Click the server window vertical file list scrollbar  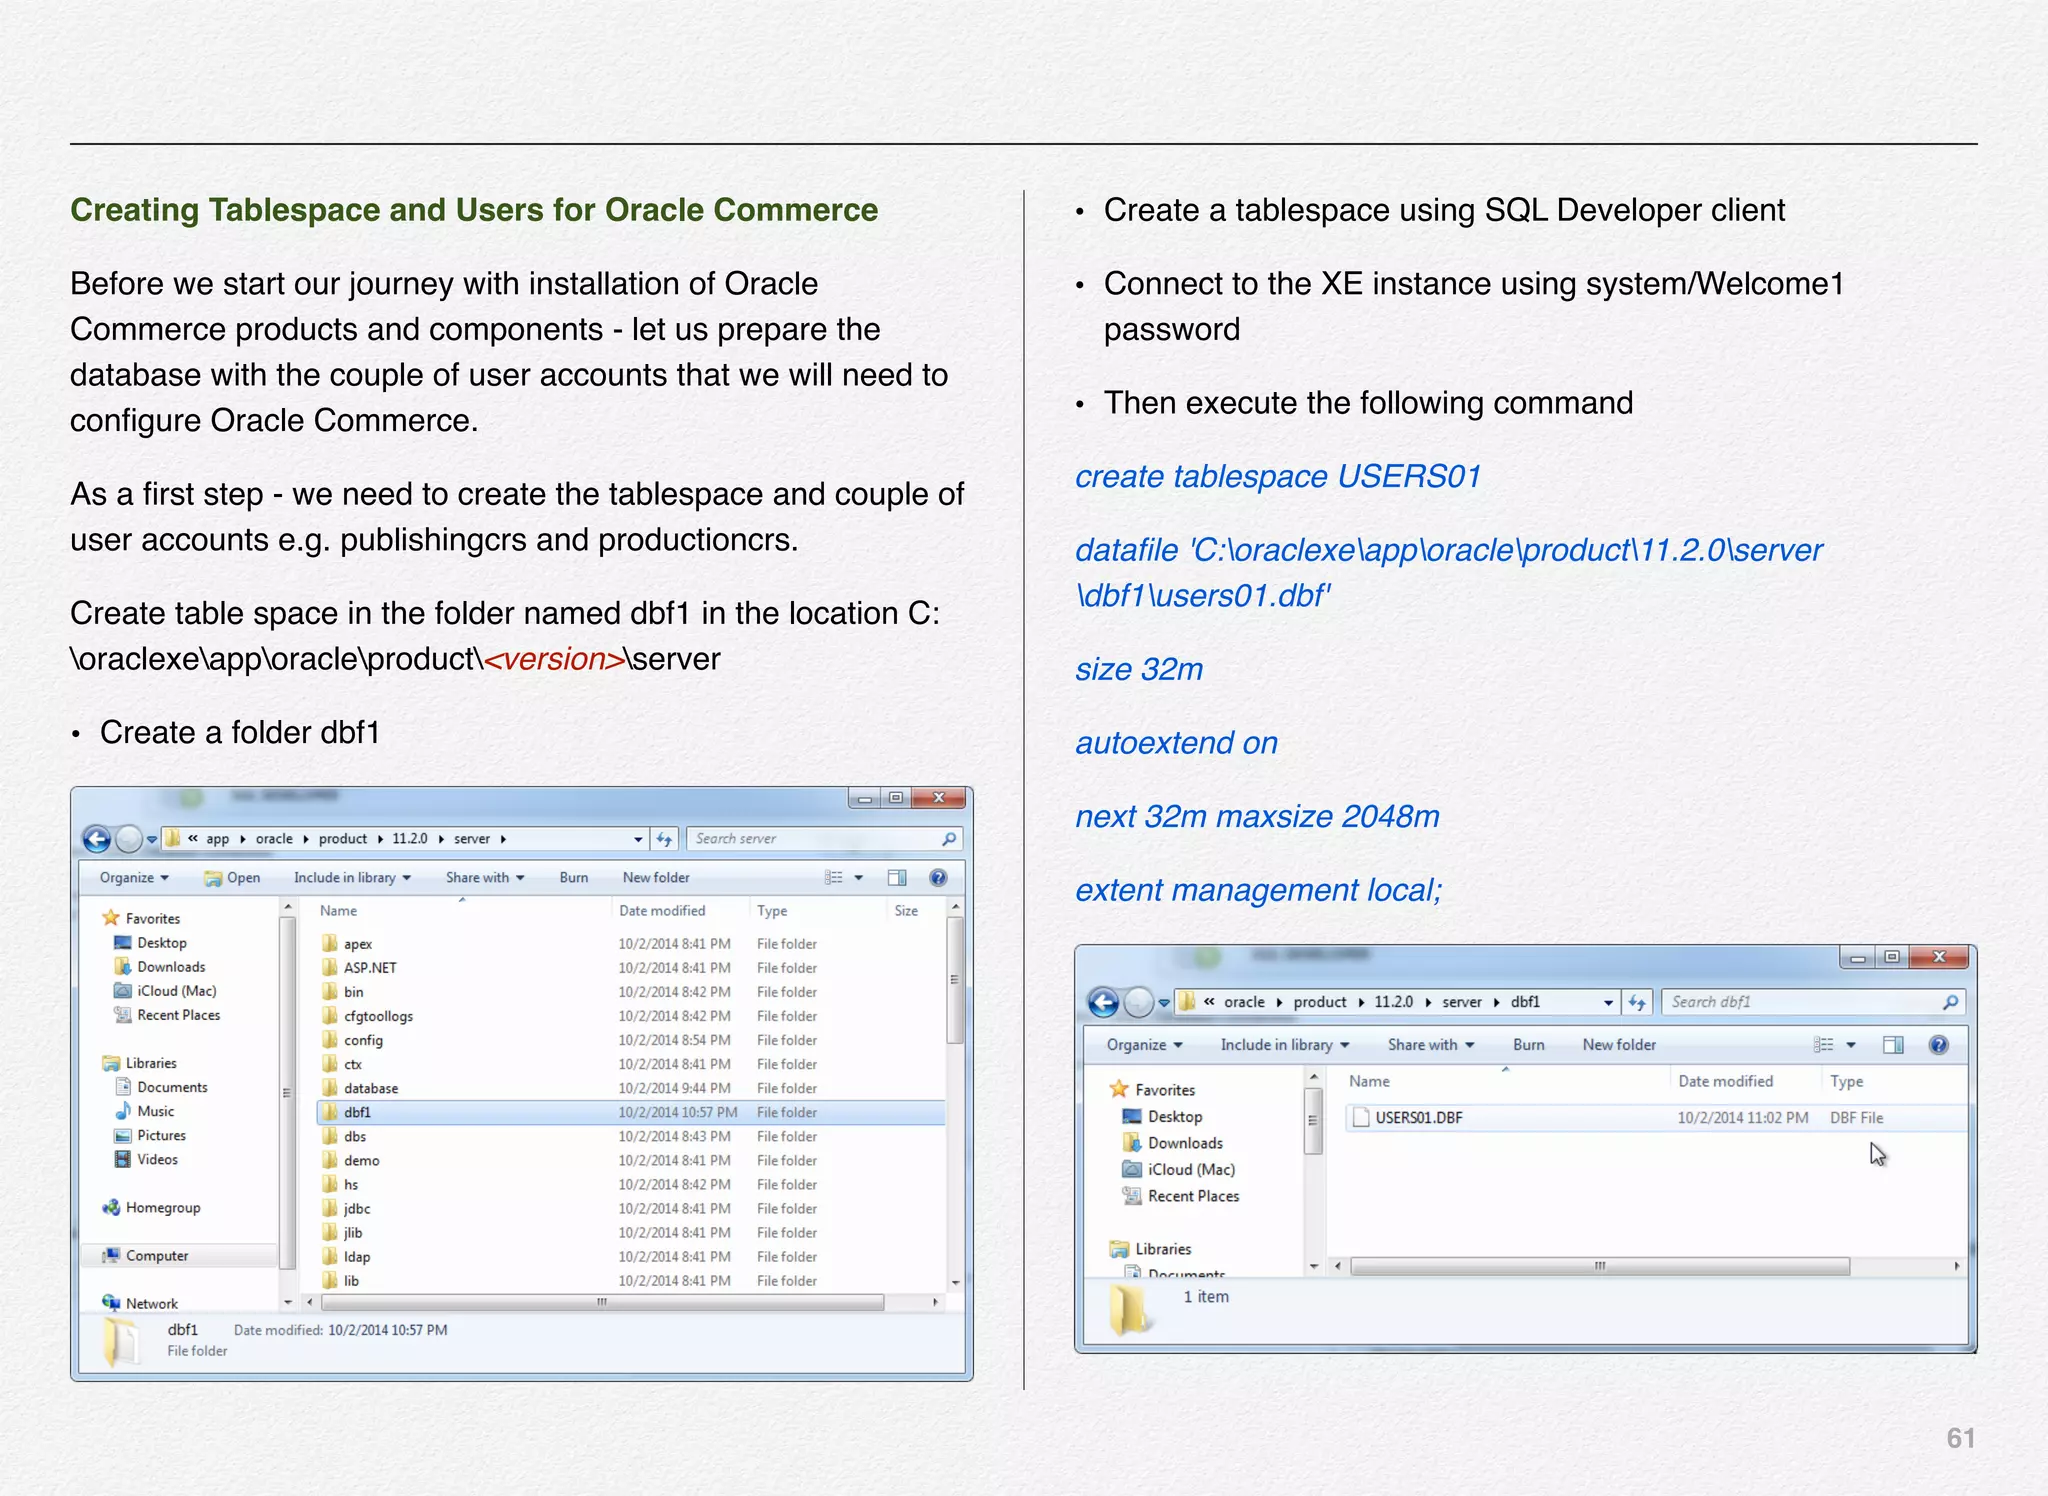tap(955, 980)
